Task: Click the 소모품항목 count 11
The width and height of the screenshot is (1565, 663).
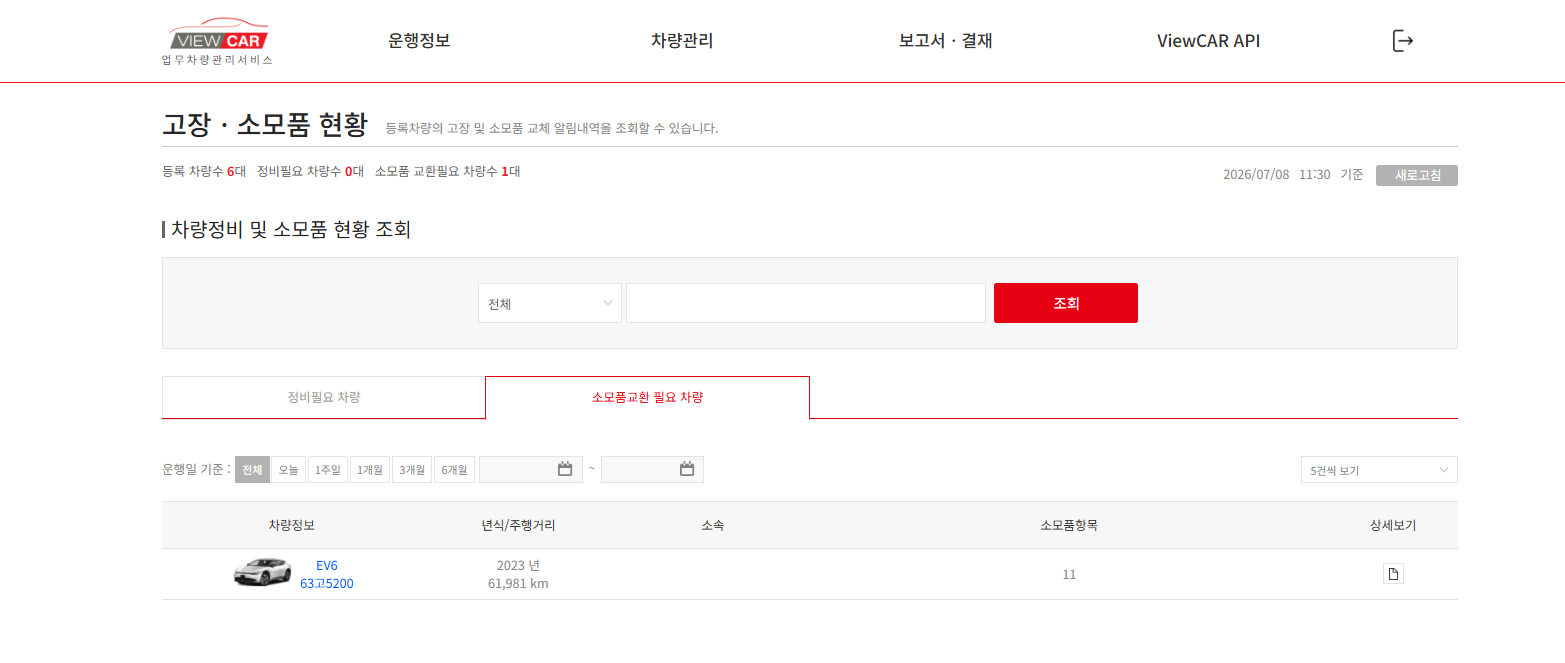Action: click(1069, 575)
